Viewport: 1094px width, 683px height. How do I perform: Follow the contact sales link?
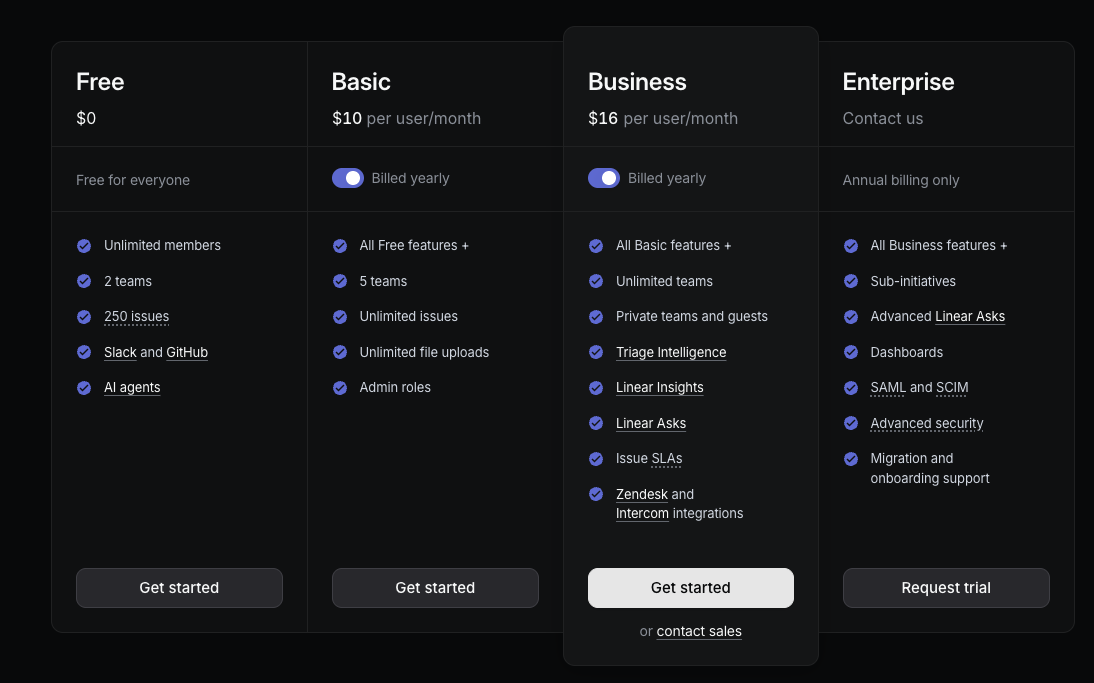click(x=699, y=631)
